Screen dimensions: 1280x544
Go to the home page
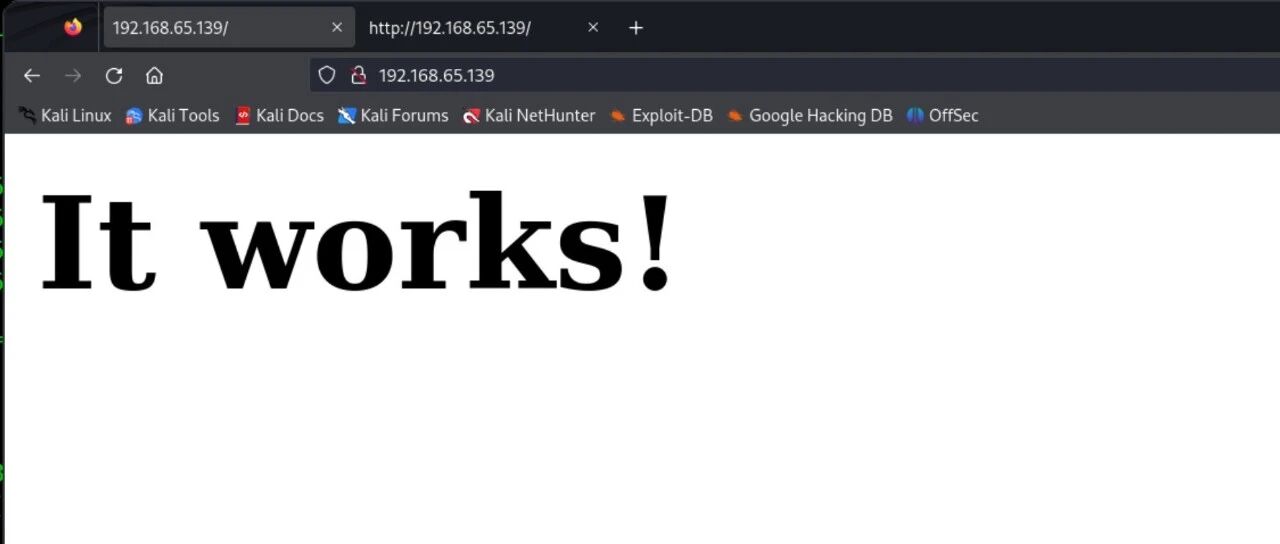pyautogui.click(x=154, y=76)
